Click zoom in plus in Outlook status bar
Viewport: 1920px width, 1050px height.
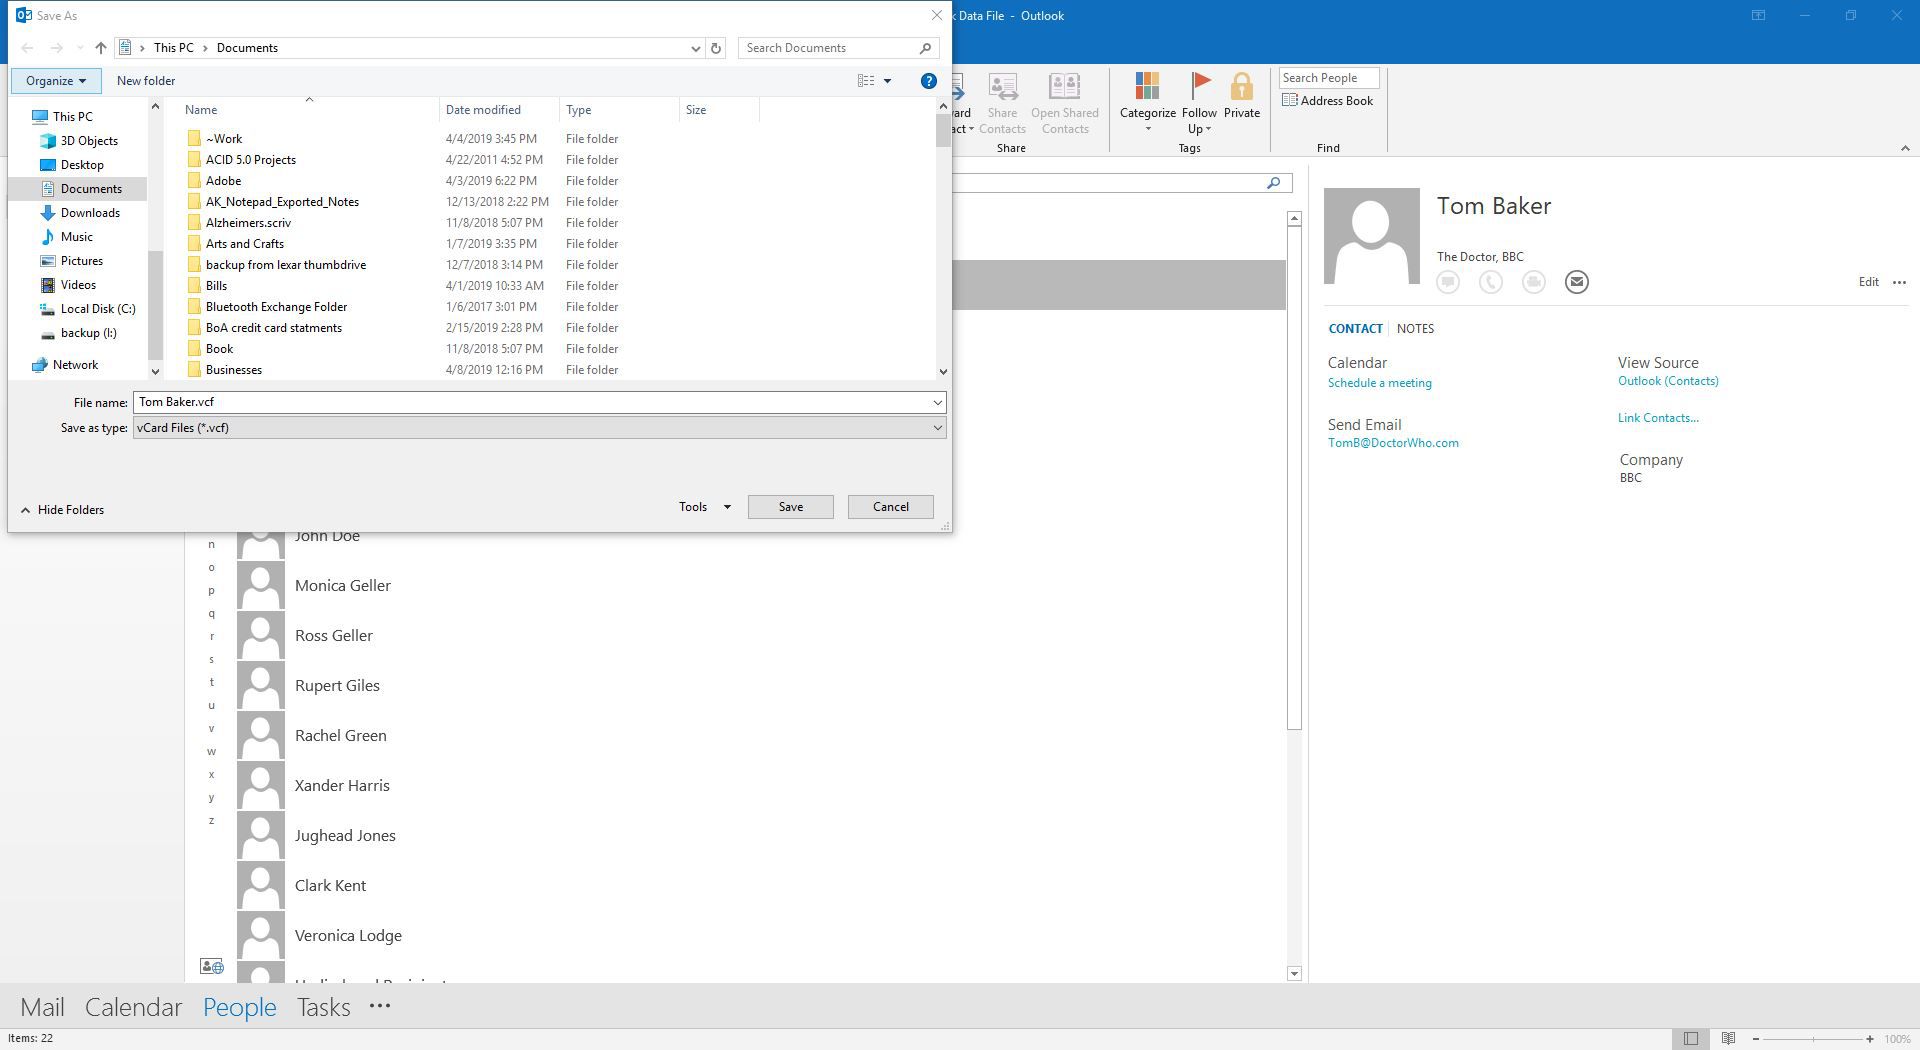pos(1870,1039)
